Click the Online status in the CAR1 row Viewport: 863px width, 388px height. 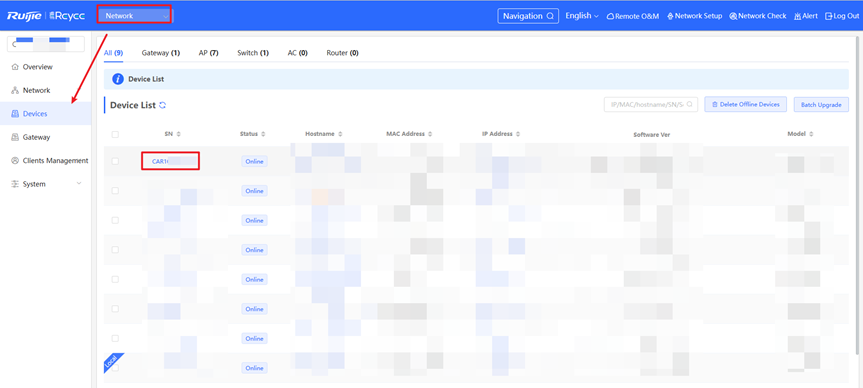(254, 161)
